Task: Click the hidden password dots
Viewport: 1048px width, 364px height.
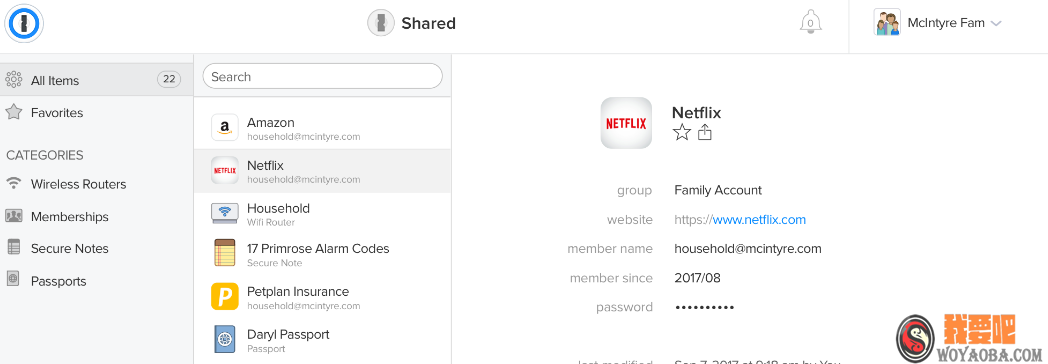Action: [704, 308]
